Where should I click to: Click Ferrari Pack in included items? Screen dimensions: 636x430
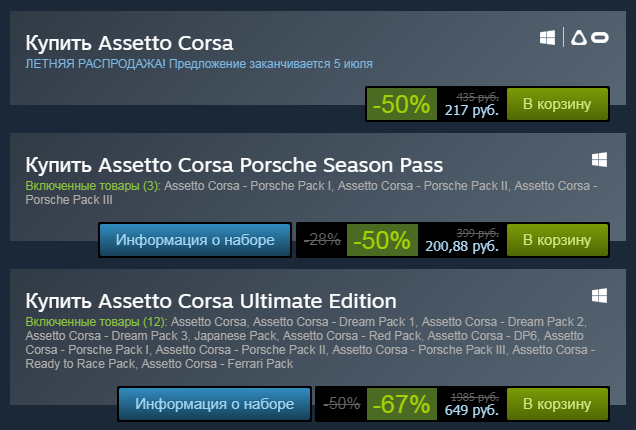click(x=260, y=364)
